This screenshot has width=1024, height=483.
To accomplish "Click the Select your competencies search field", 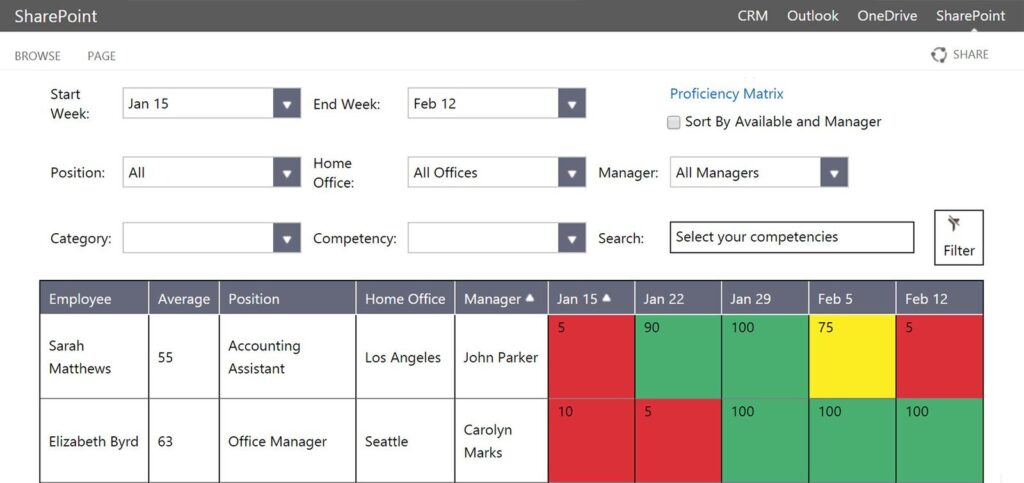I will (791, 237).
